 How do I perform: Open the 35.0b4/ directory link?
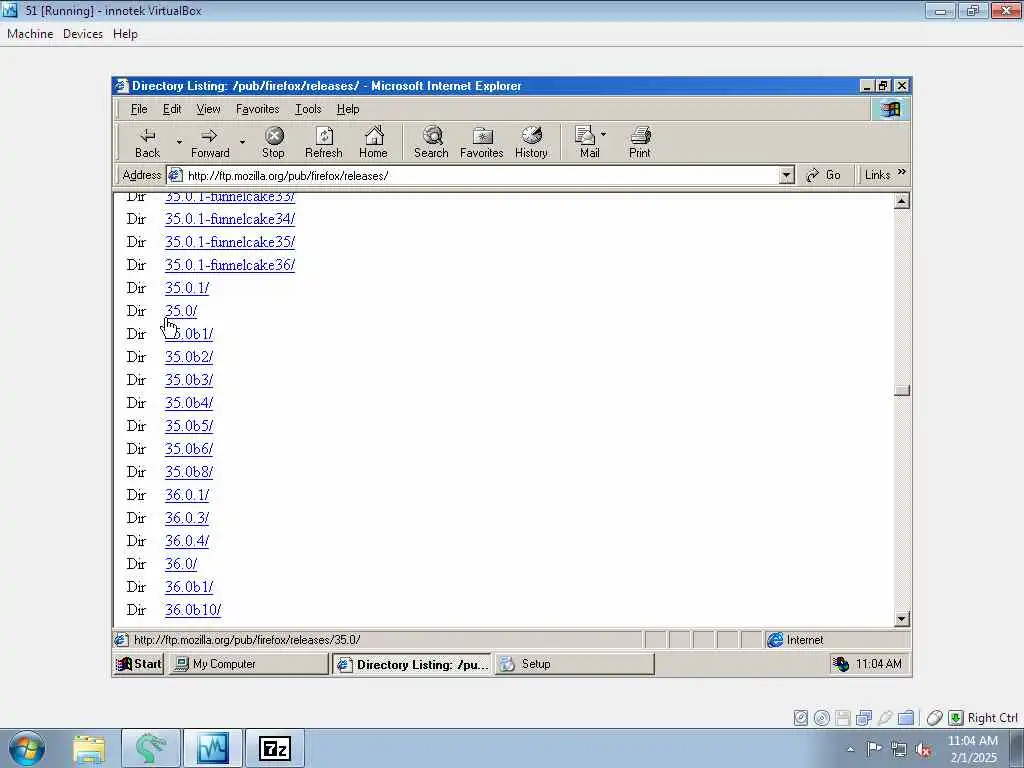(189, 403)
